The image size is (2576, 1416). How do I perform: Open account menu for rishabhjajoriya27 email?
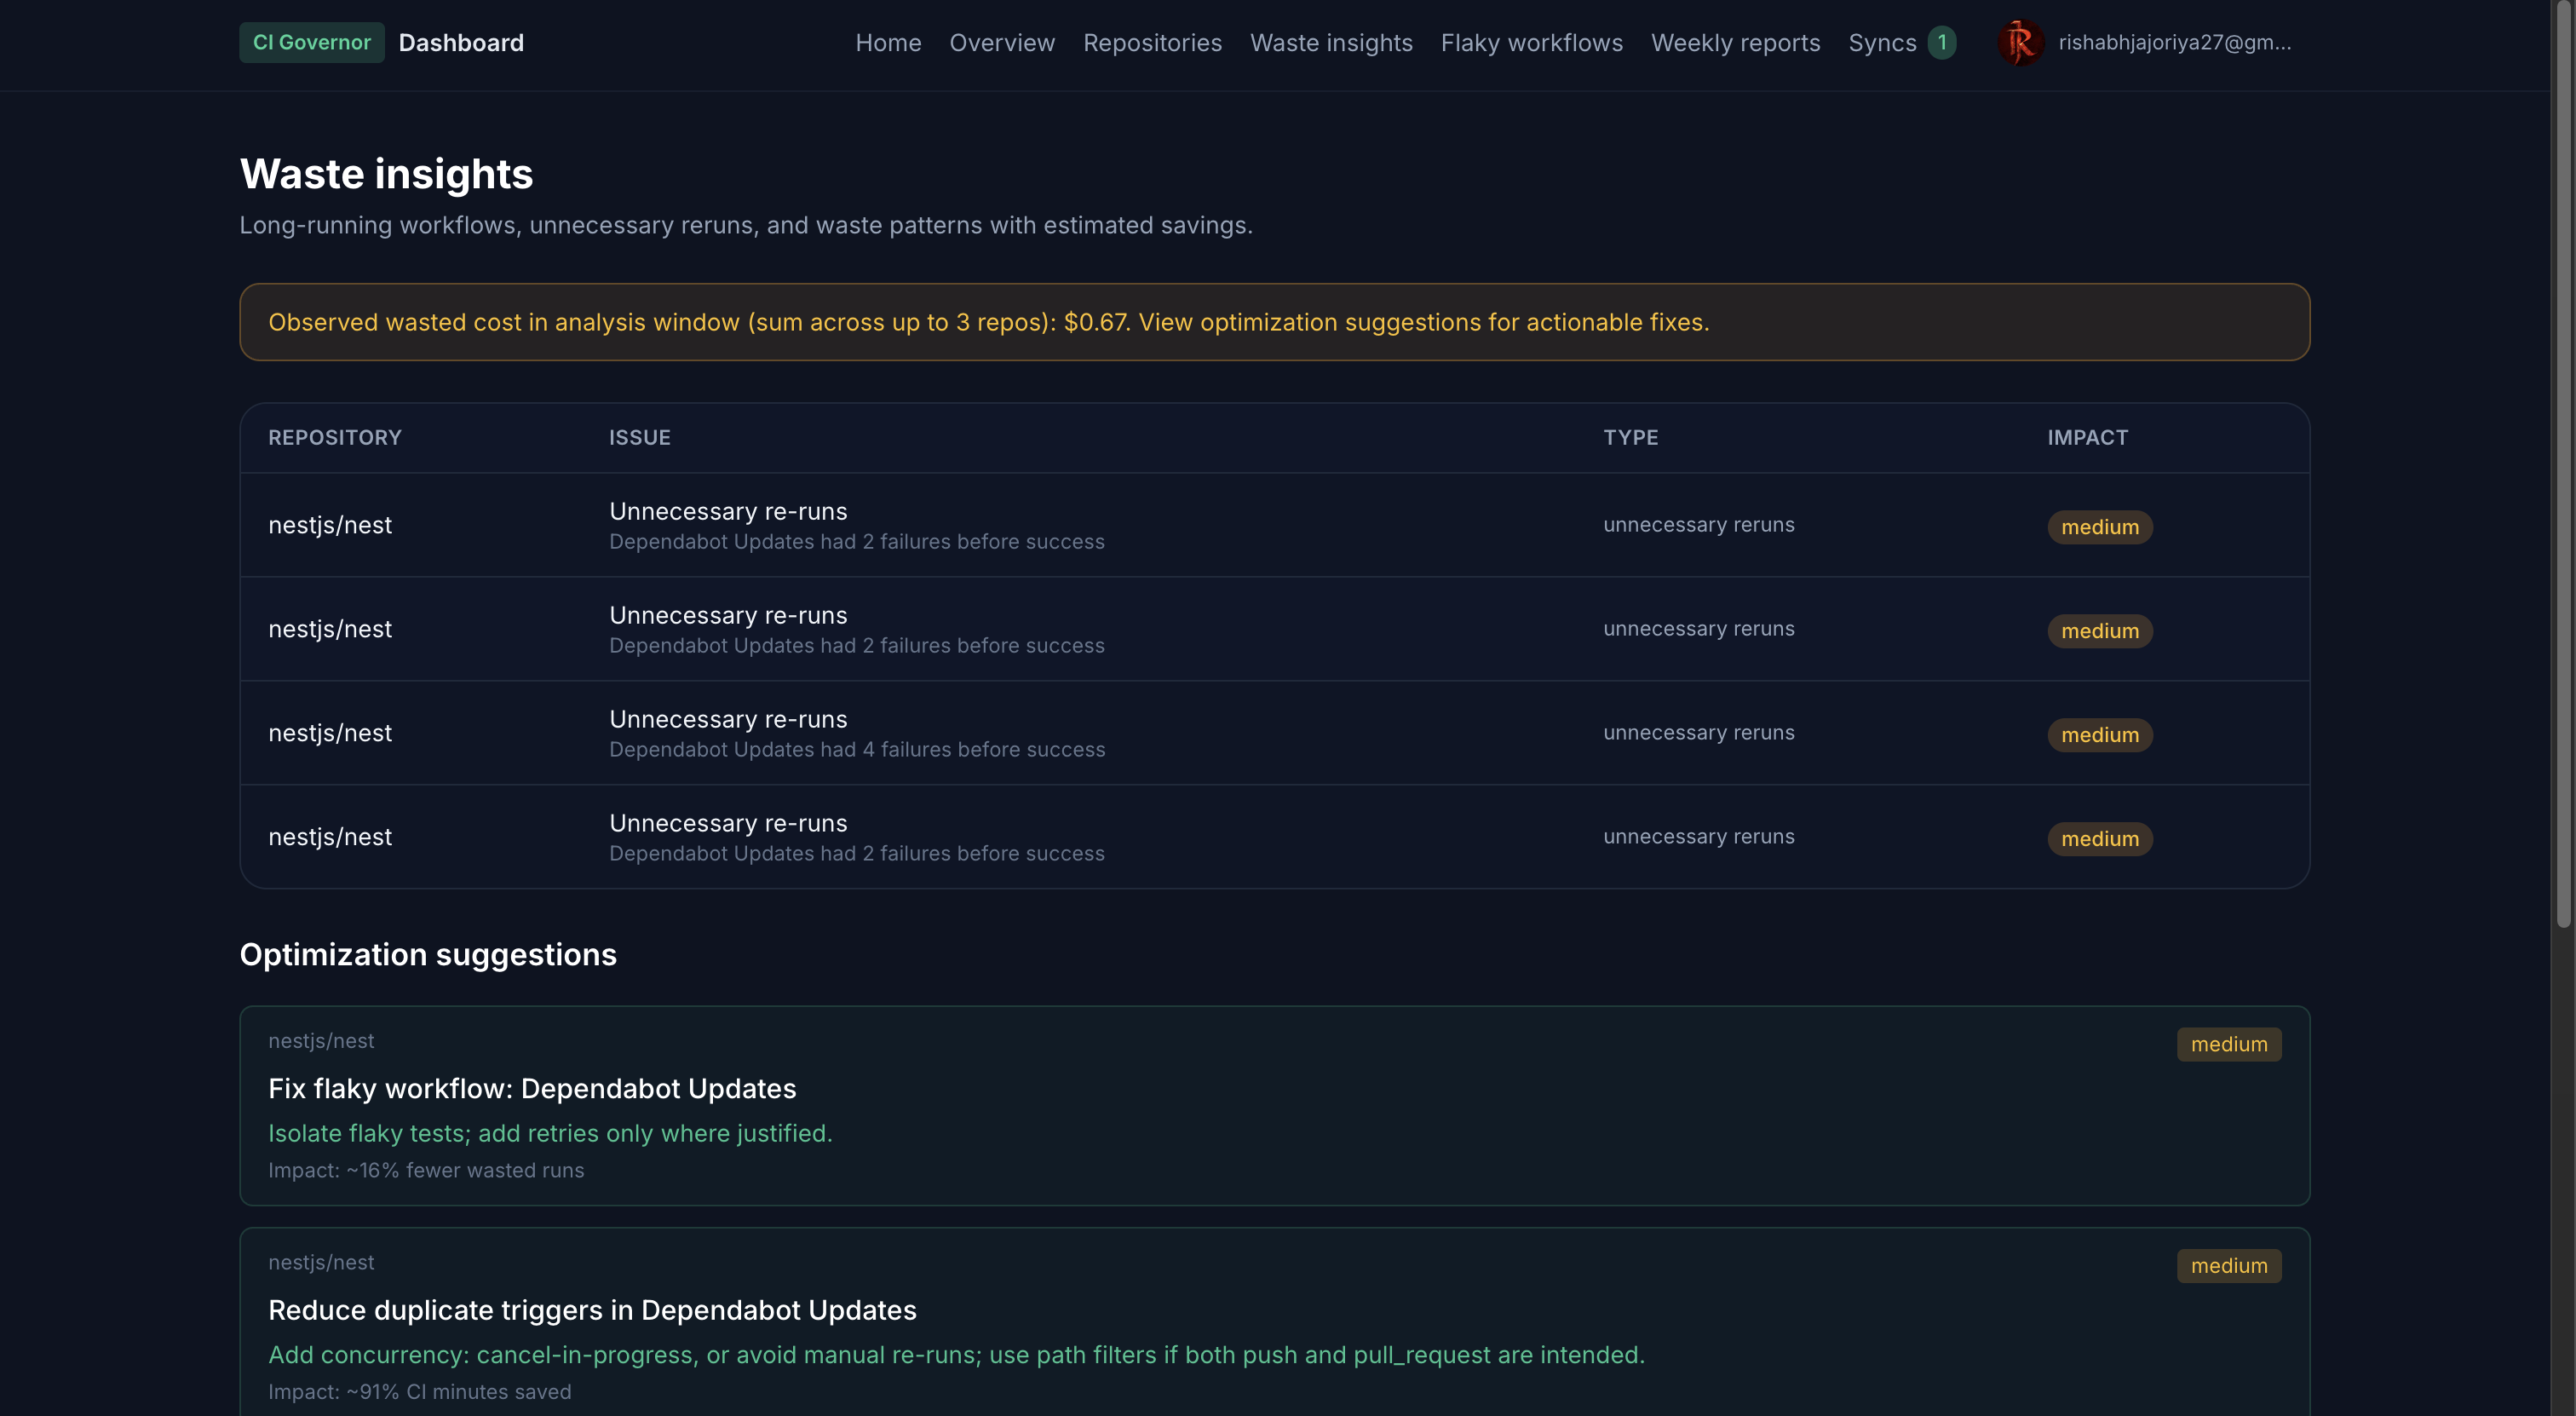[x=2174, y=42]
